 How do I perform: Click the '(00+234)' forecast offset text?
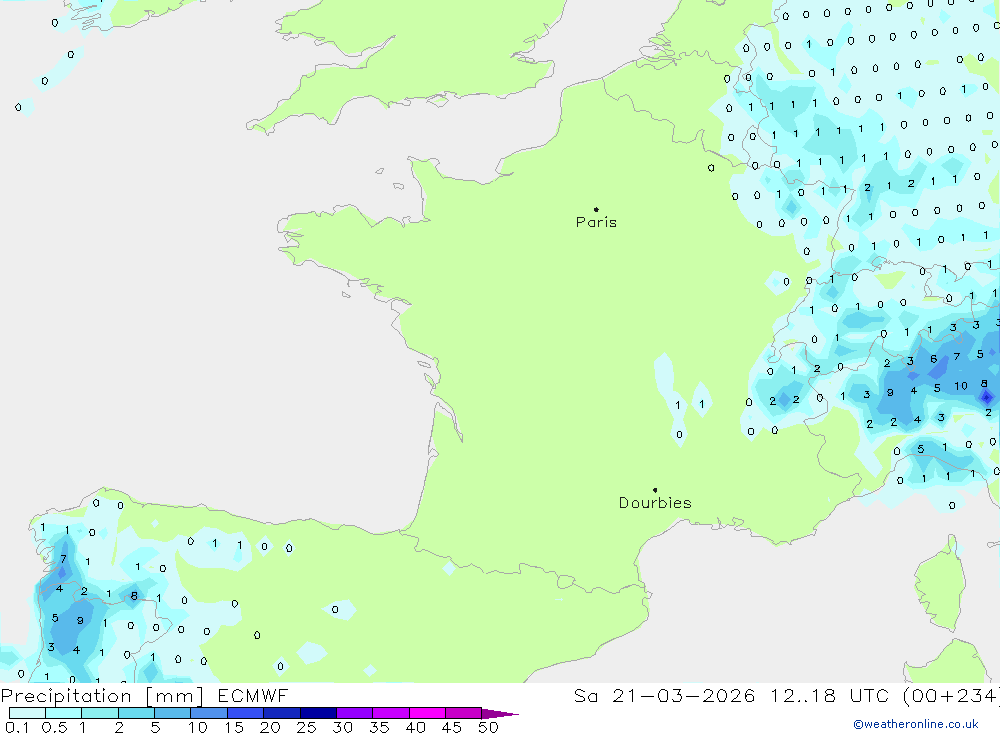[x=952, y=695]
